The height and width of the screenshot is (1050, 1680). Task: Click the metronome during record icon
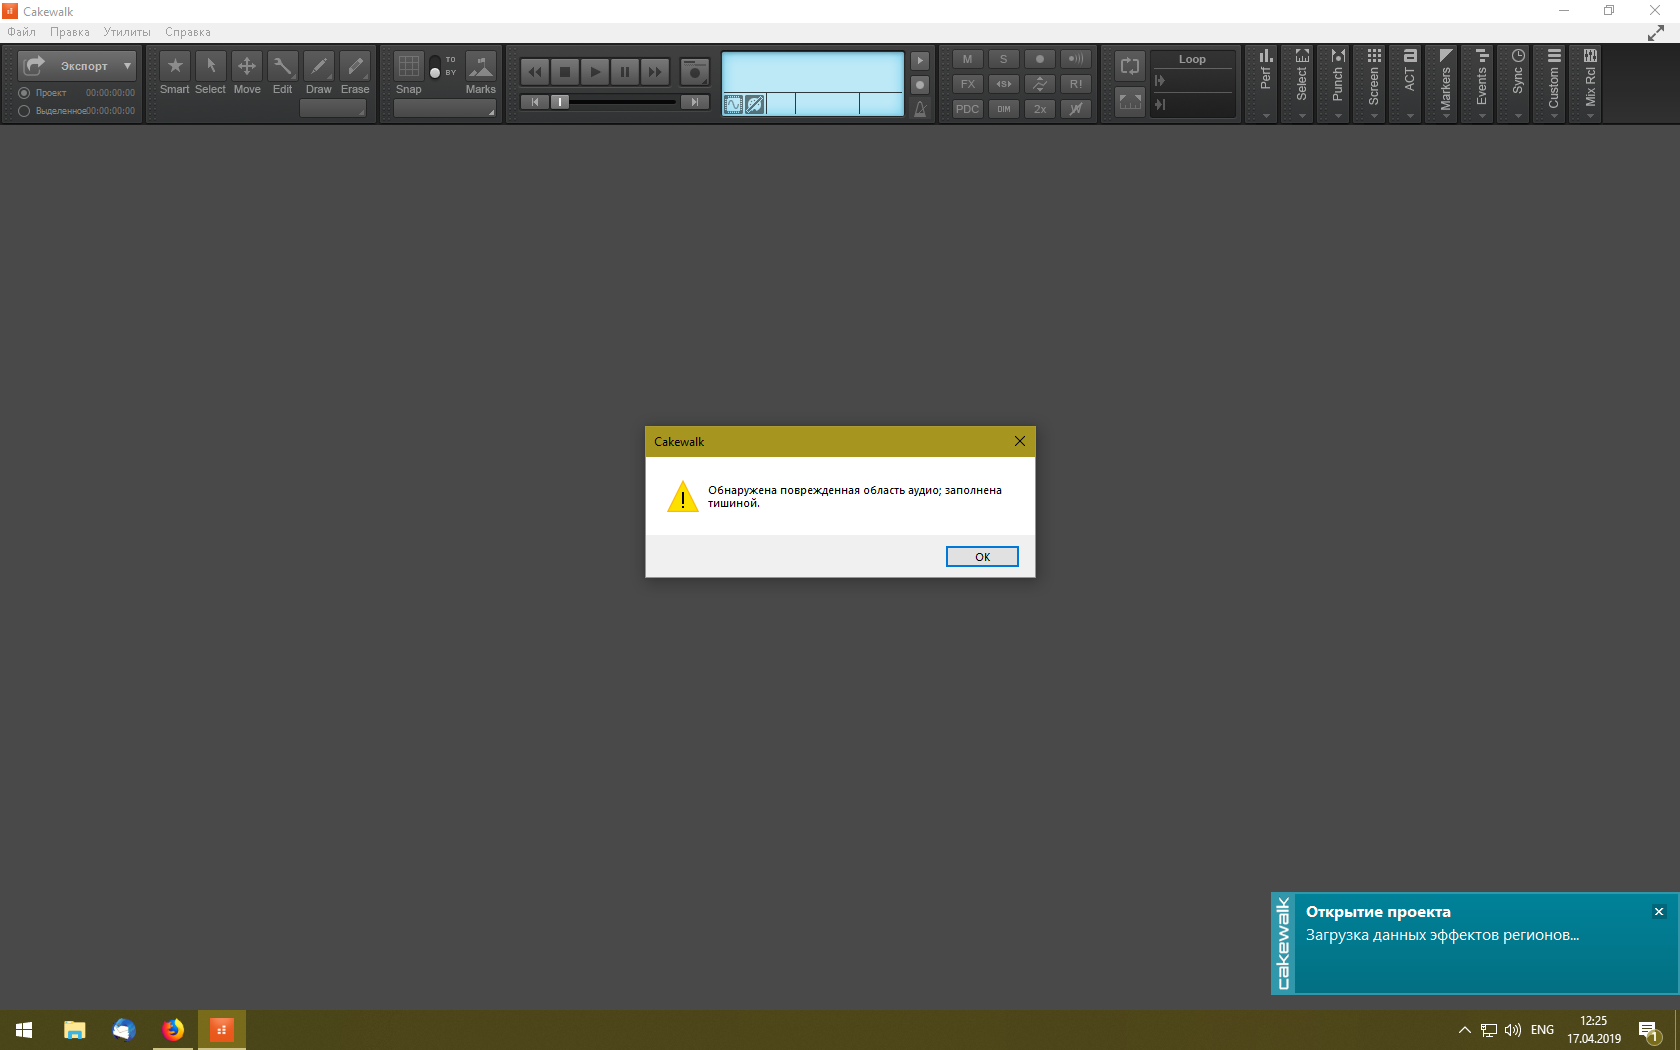(920, 85)
